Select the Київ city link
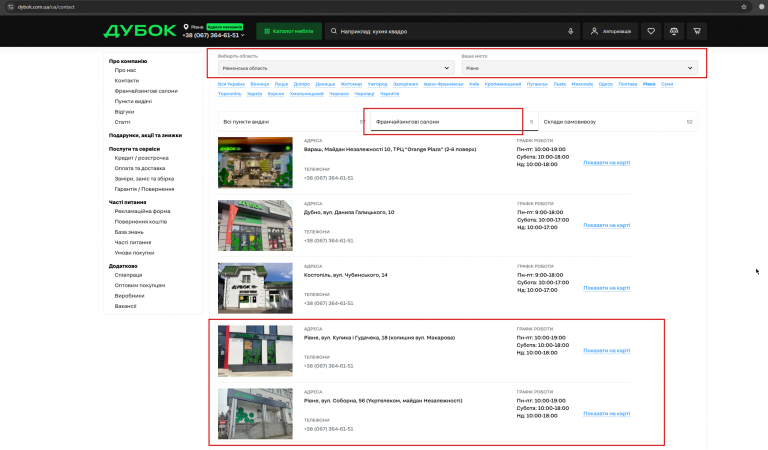This screenshot has width=768, height=450. (x=474, y=84)
